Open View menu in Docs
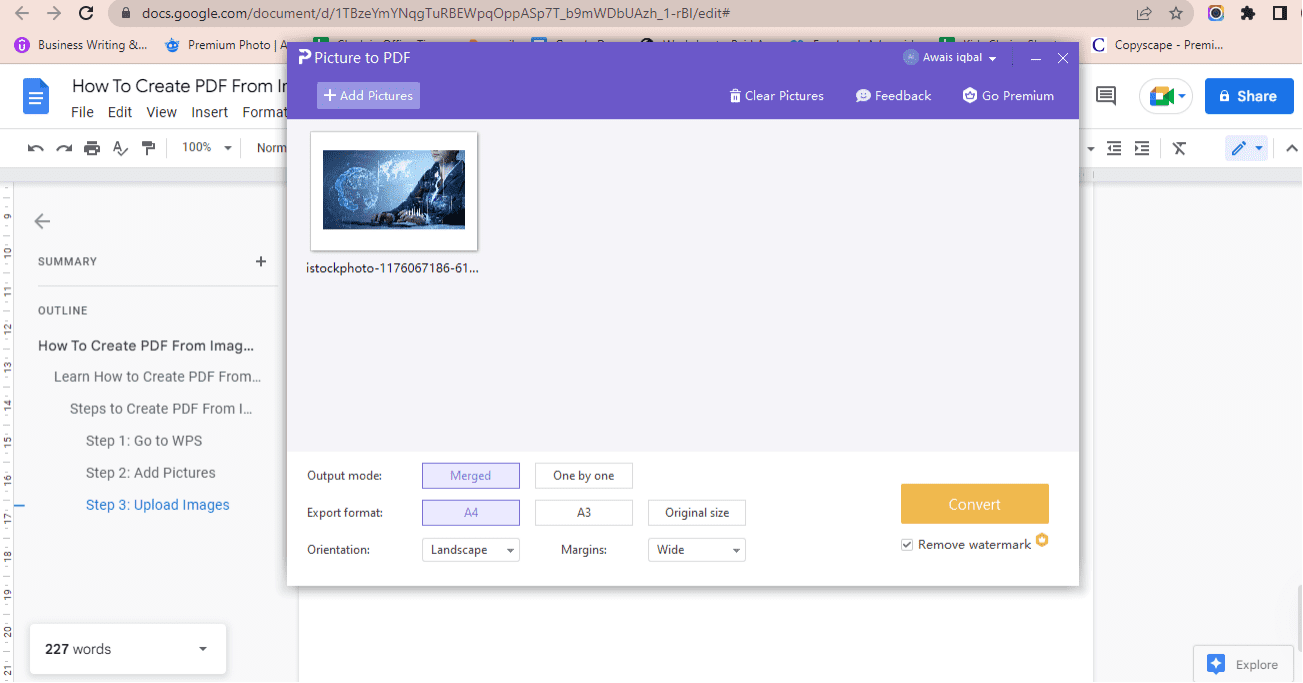 161,112
